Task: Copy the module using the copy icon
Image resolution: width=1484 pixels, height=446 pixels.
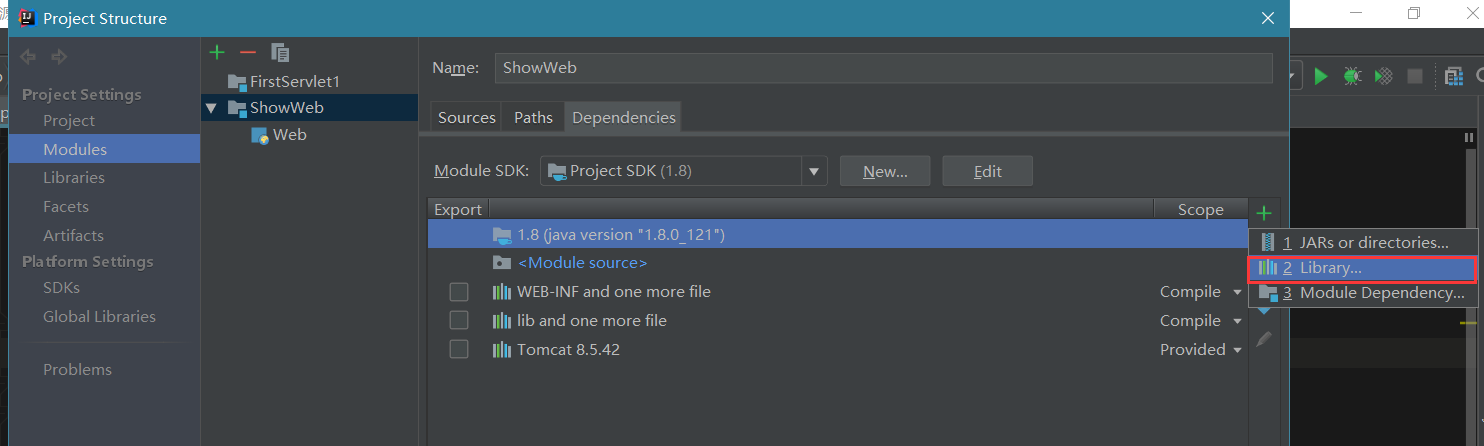Action: 280,53
